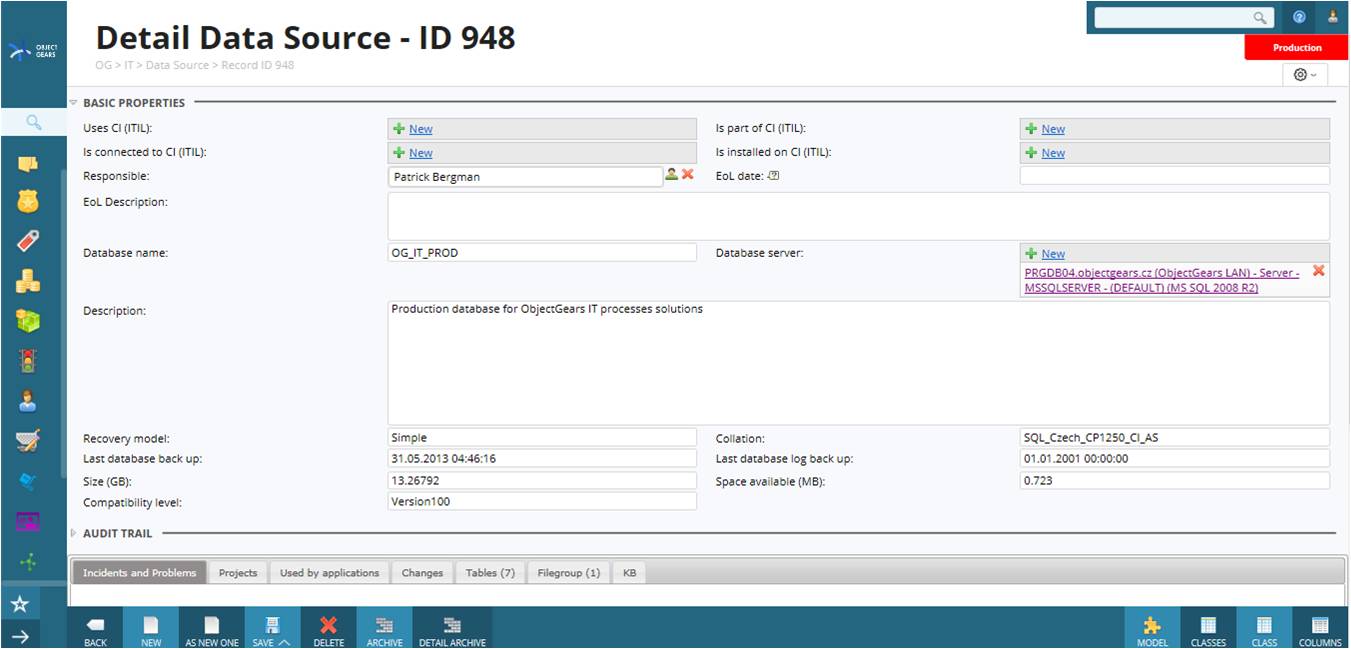Switch to the Projects tab
This screenshot has width=1351, height=649.
pos(238,573)
